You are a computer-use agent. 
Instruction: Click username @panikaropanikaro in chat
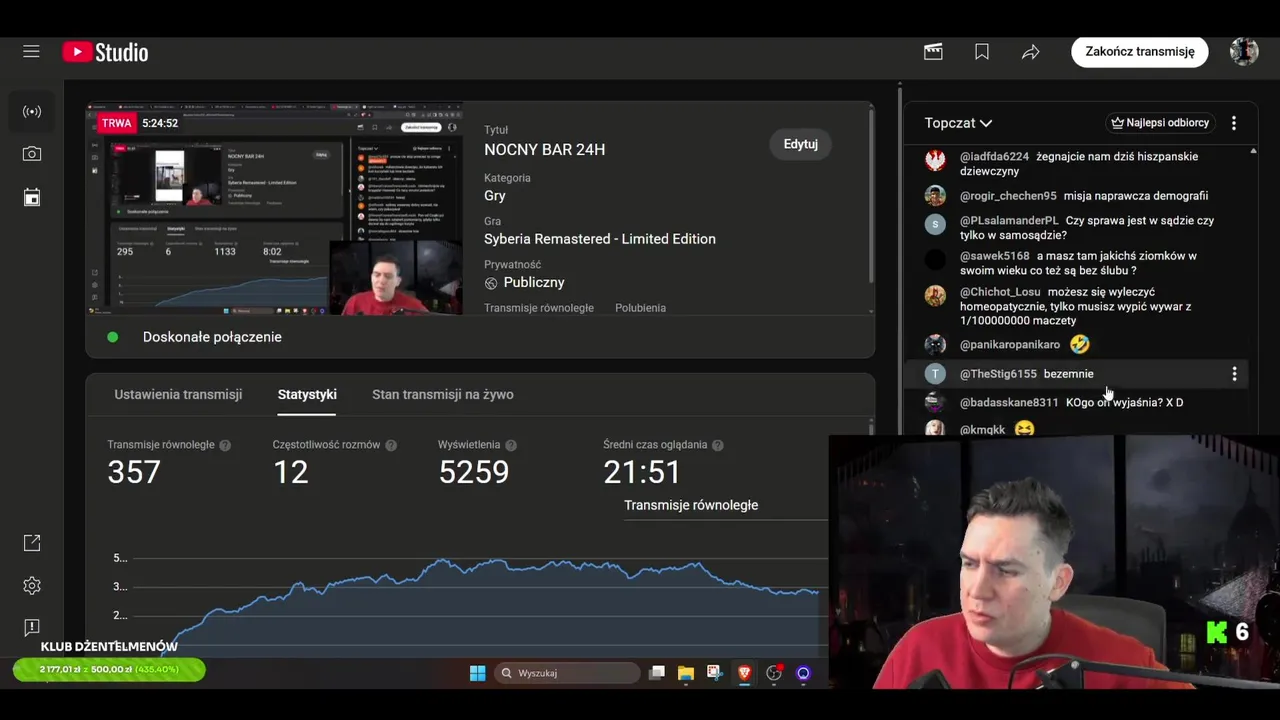point(1010,344)
